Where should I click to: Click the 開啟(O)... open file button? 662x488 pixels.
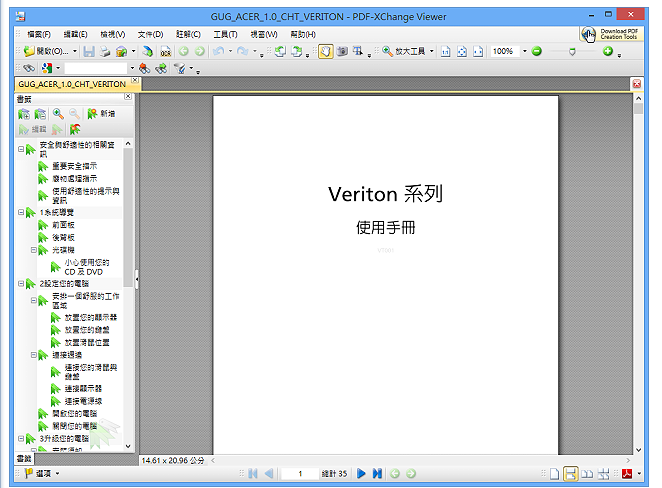click(46, 52)
